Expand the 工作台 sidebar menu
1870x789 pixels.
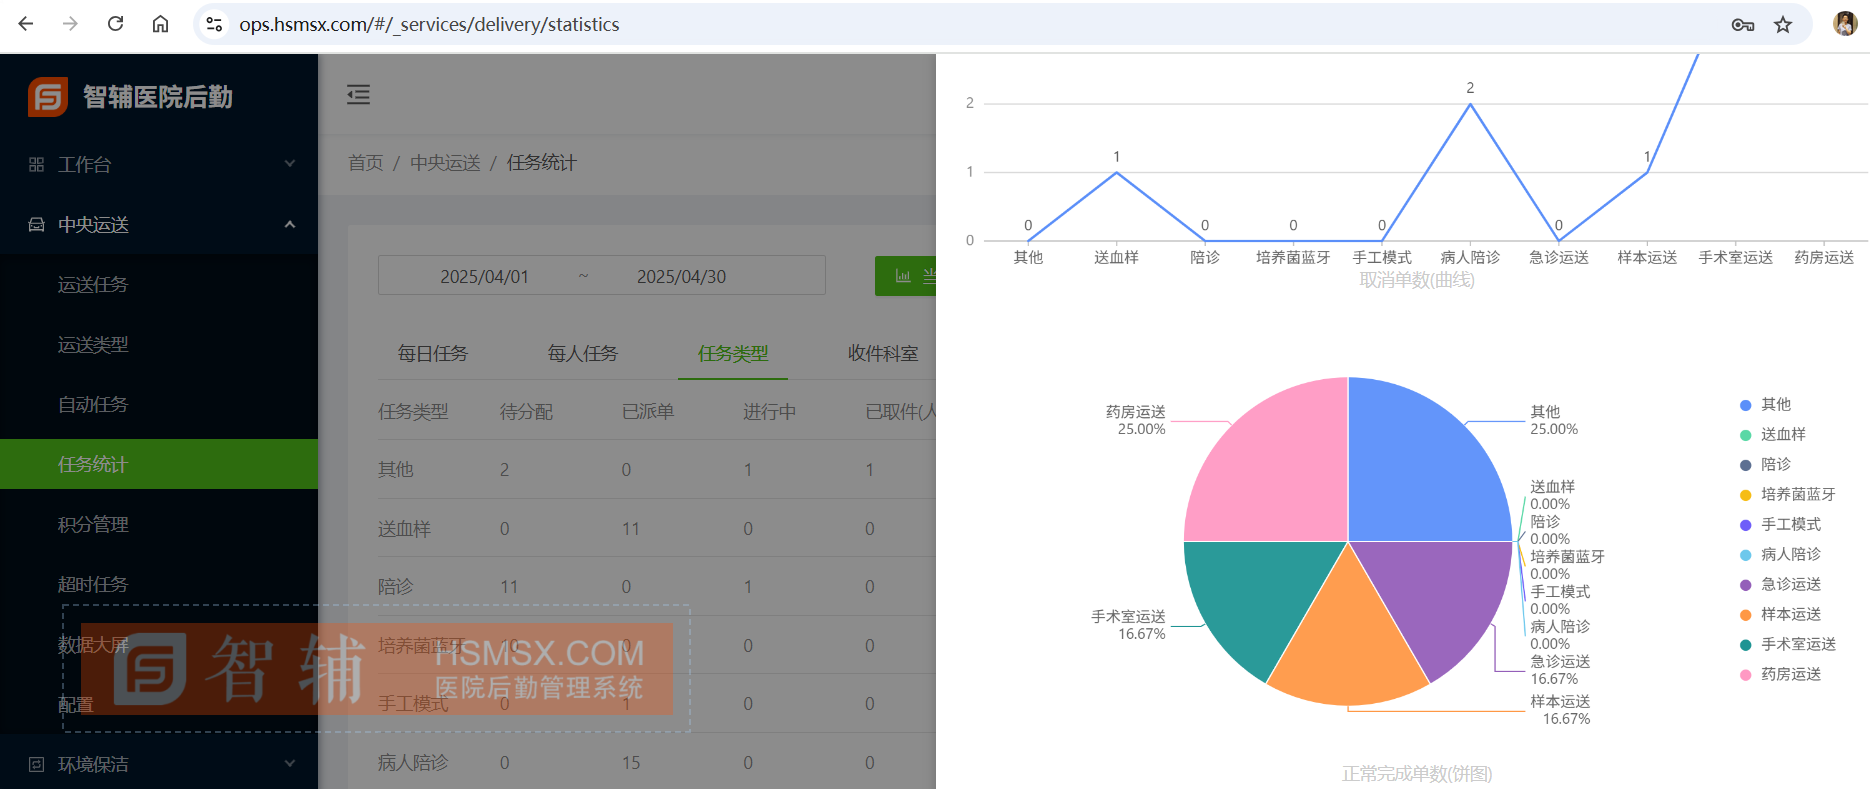pyautogui.click(x=160, y=164)
